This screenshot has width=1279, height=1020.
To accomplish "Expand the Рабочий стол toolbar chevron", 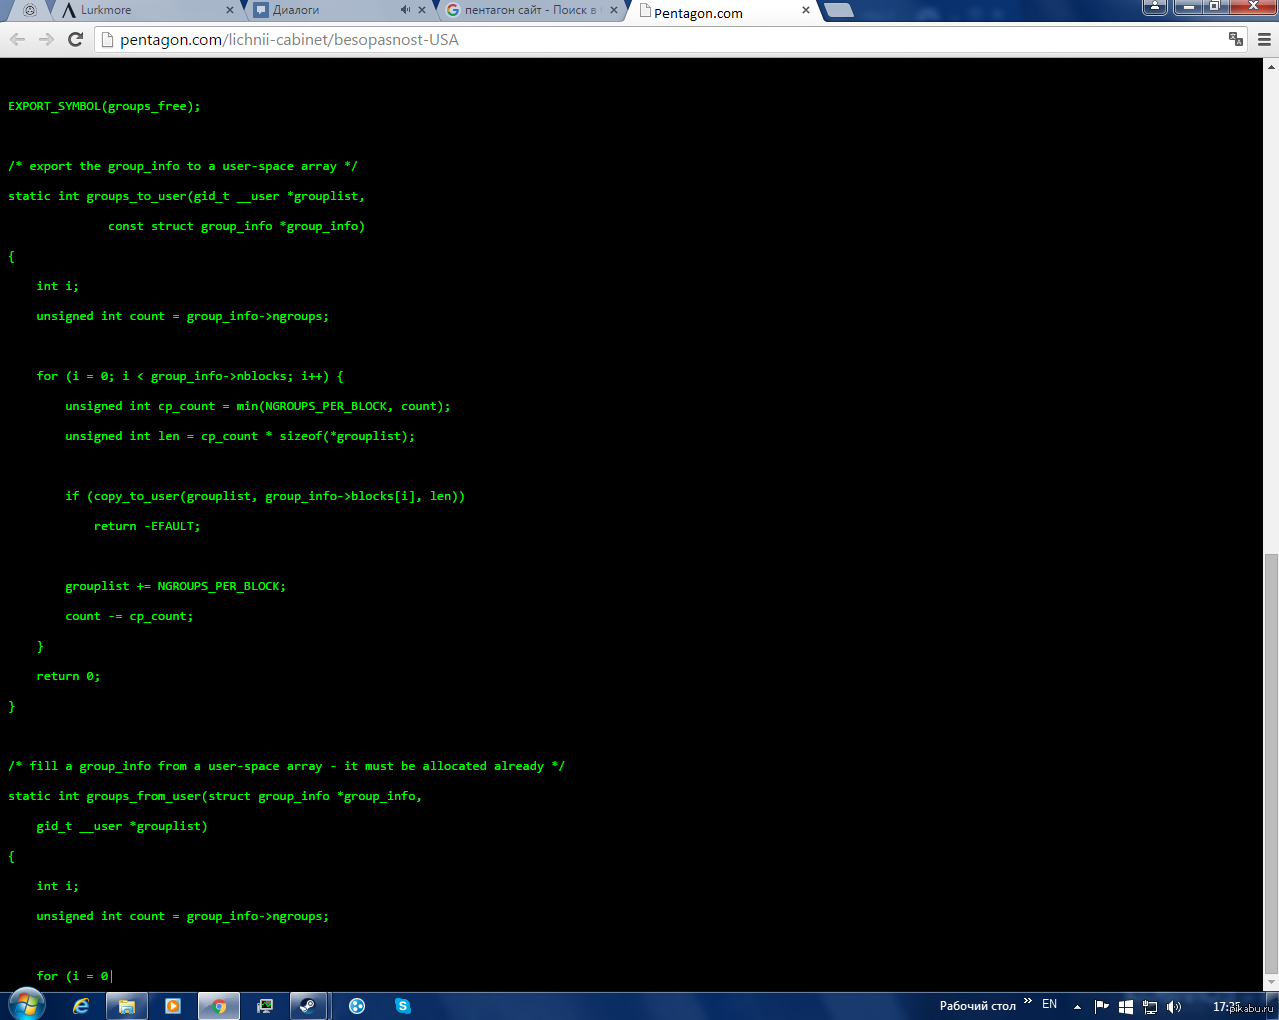I will point(1028,1001).
